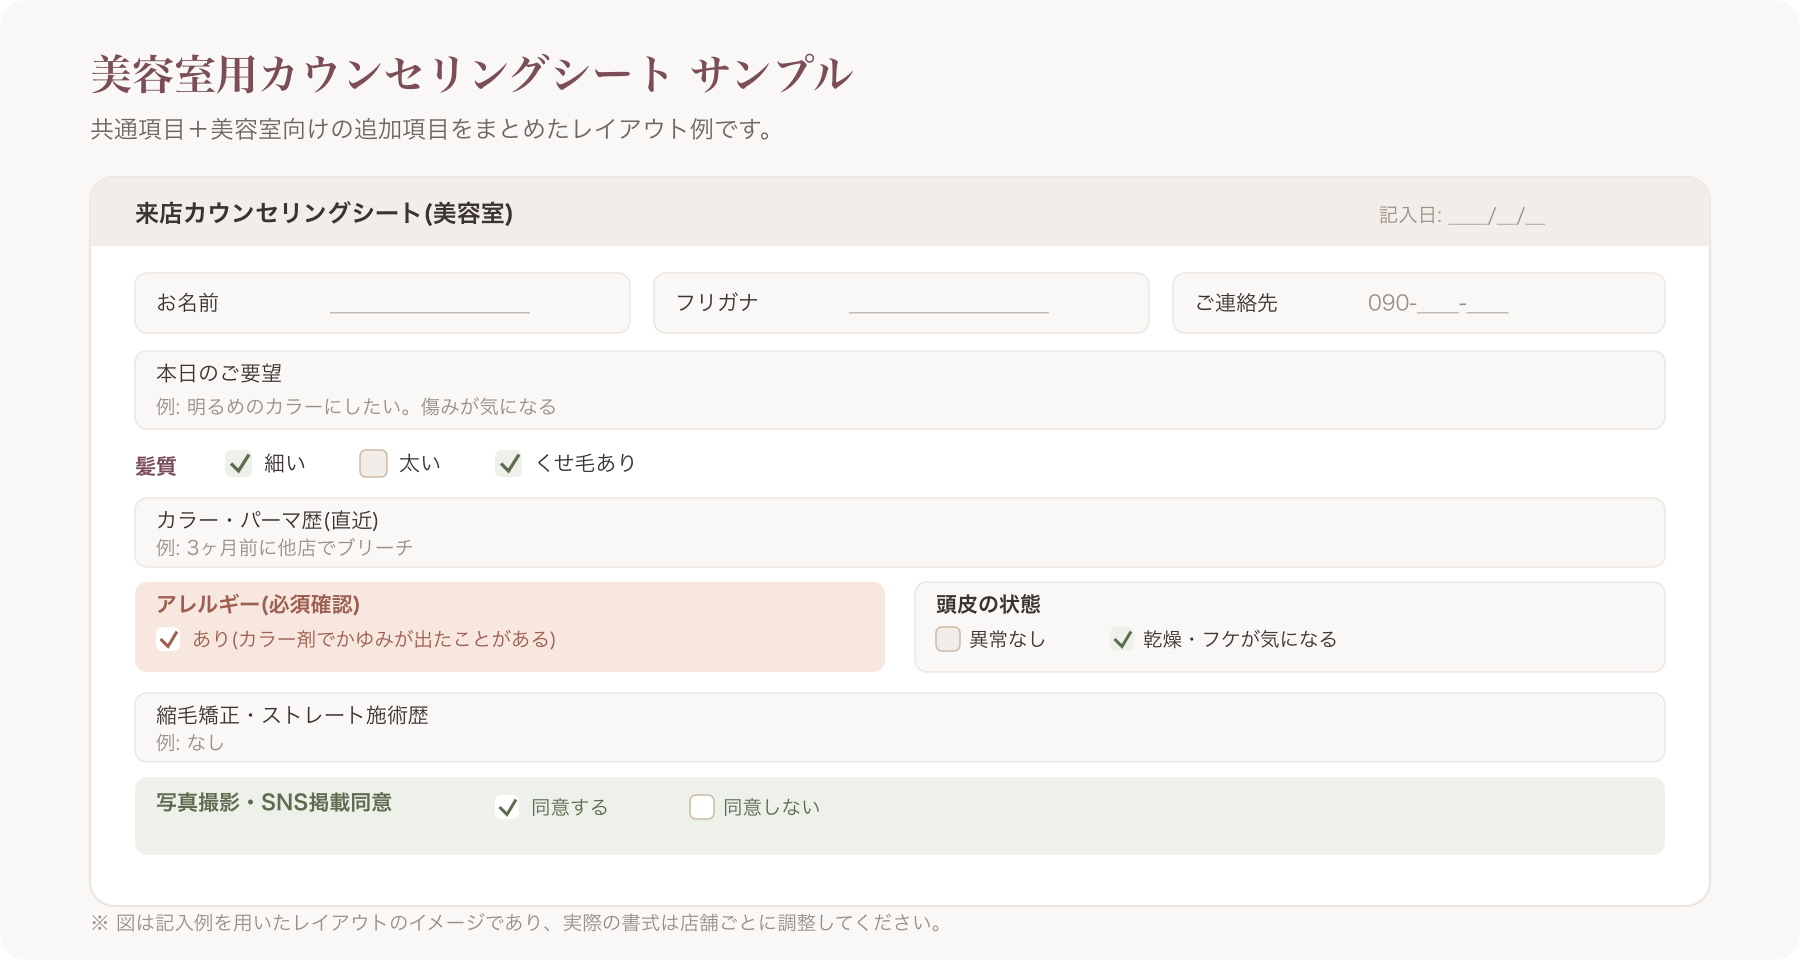Uncheck the allergy あり checkbox

click(168, 639)
